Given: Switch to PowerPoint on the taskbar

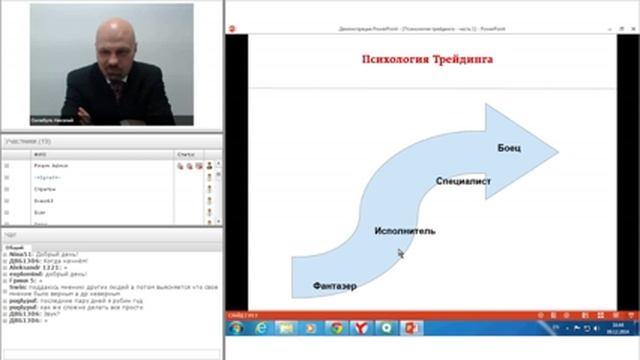Looking at the screenshot, I should tap(411, 328).
